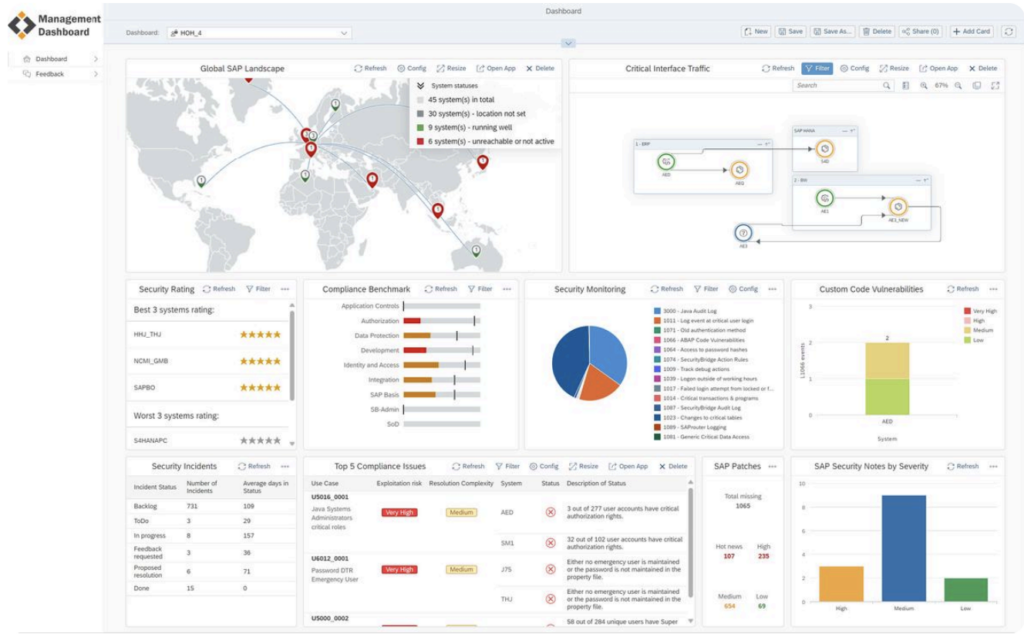Delete the Global SAP Landscape card
Screen dimensions: 1024x634
pos(540,68)
